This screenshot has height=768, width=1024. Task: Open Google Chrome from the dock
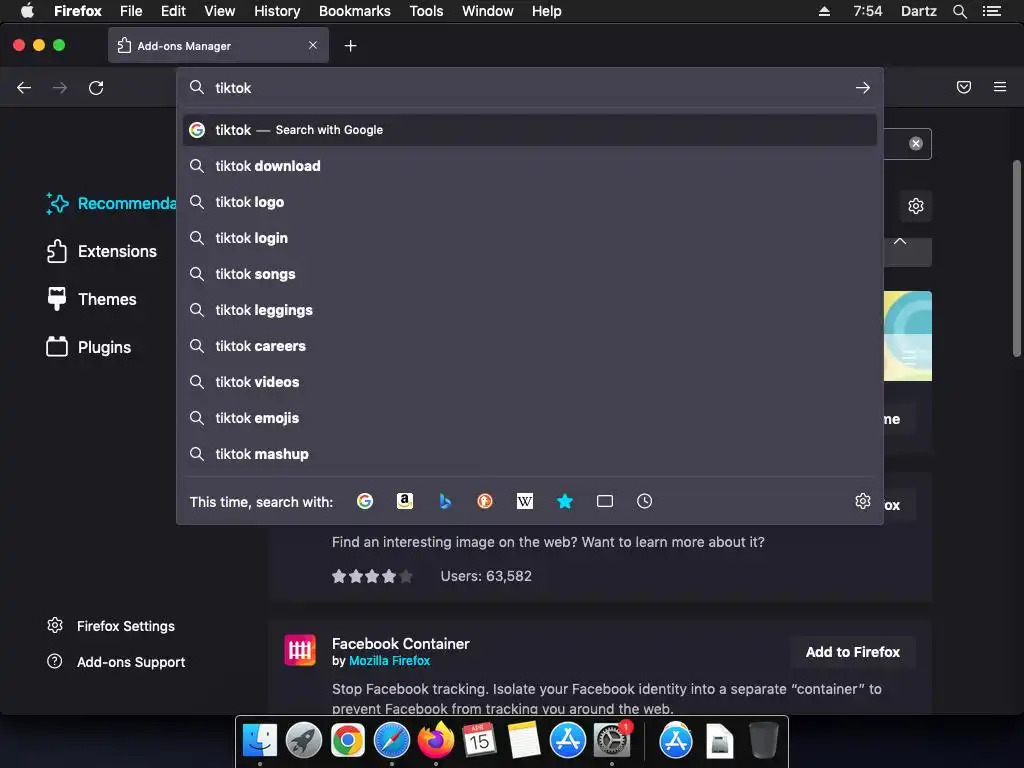pos(347,741)
